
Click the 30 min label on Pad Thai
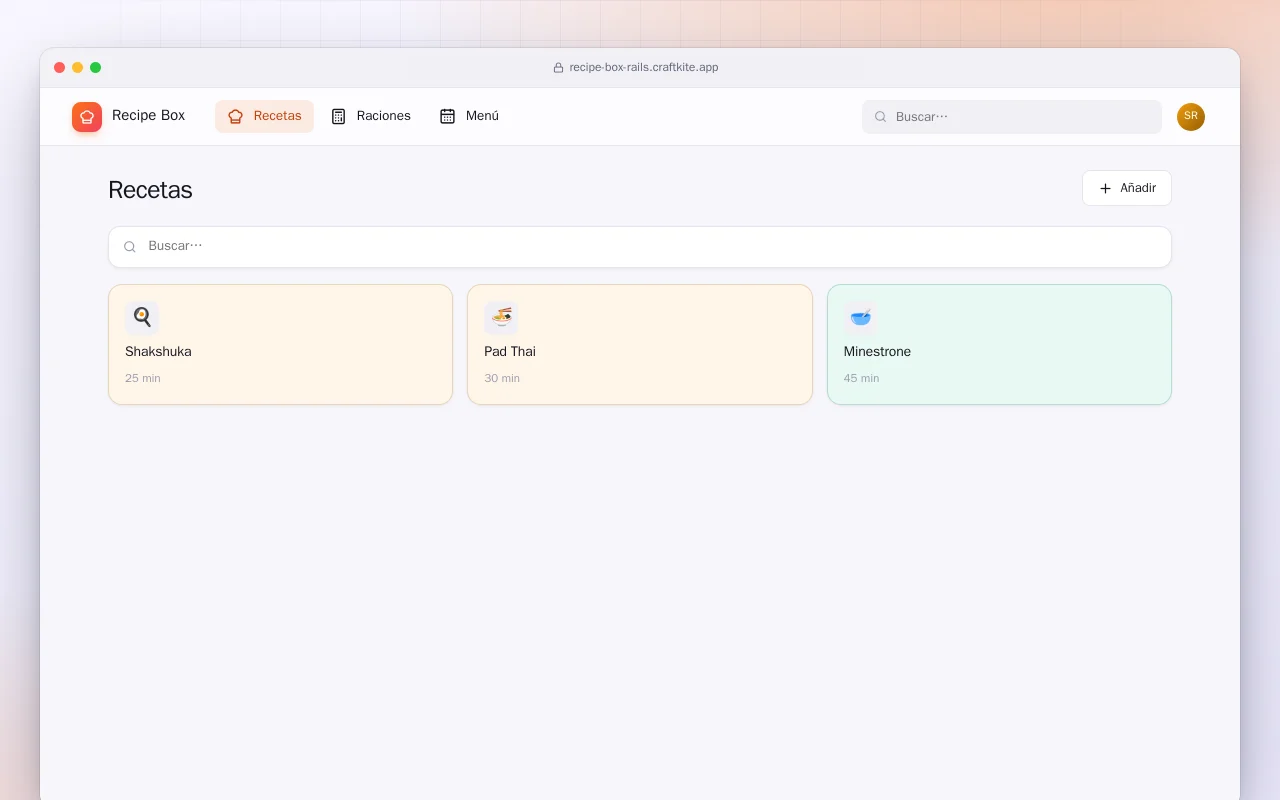[502, 378]
